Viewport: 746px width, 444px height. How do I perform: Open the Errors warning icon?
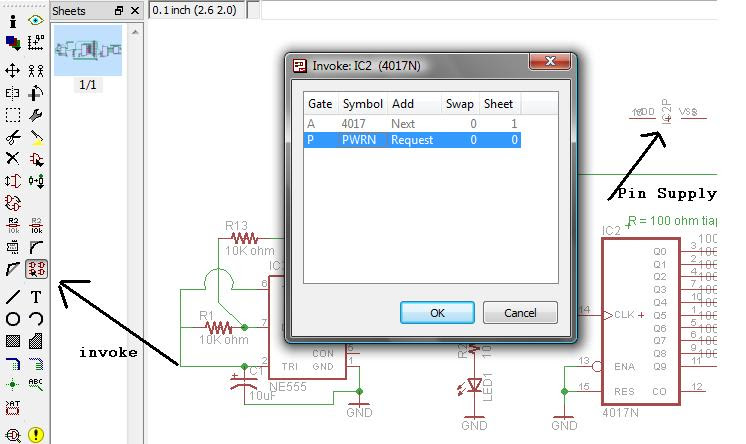click(x=36, y=434)
